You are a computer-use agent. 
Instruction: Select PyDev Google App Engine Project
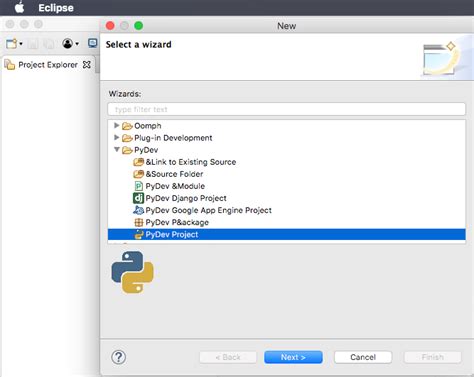click(208, 210)
